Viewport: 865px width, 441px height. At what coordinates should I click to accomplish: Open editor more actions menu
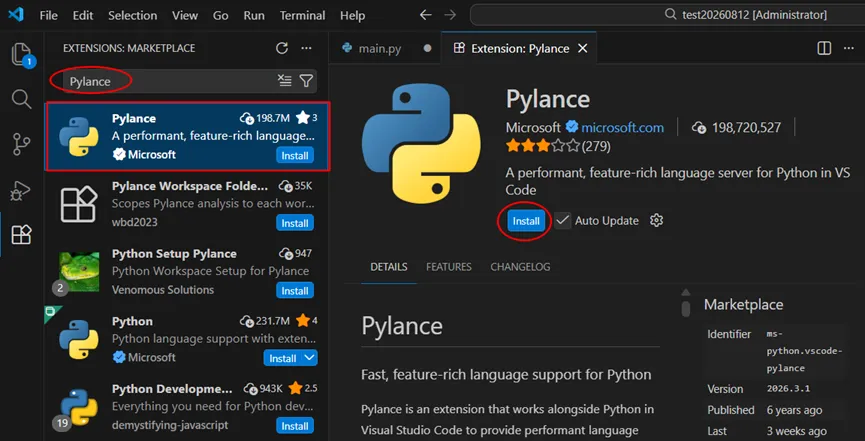[848, 48]
